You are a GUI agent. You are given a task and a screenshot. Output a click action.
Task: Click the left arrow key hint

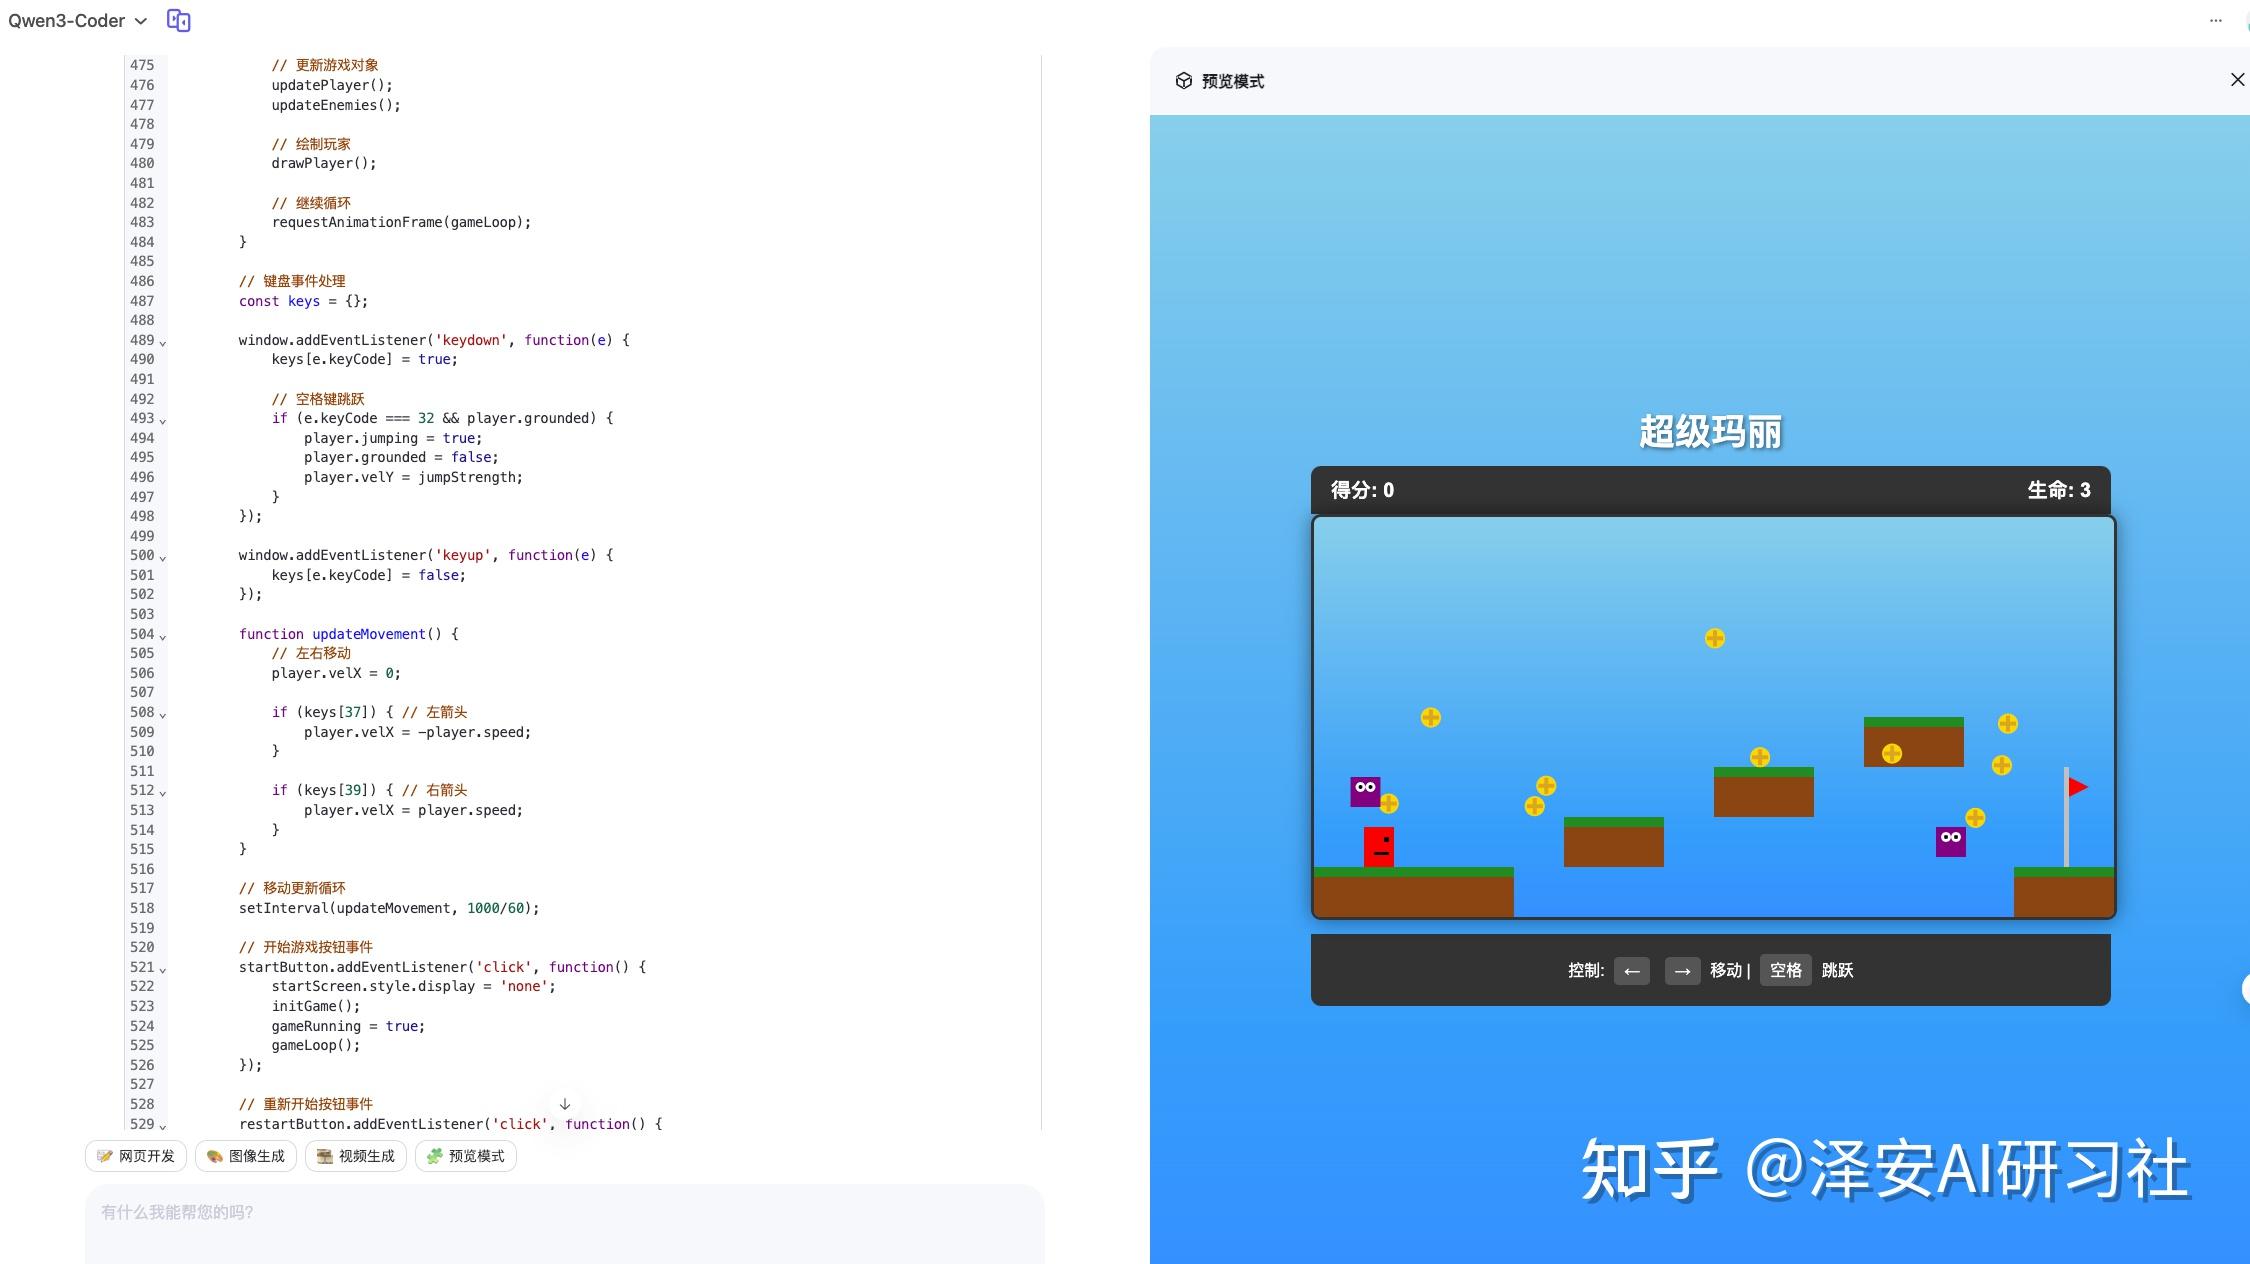pyautogui.click(x=1631, y=971)
